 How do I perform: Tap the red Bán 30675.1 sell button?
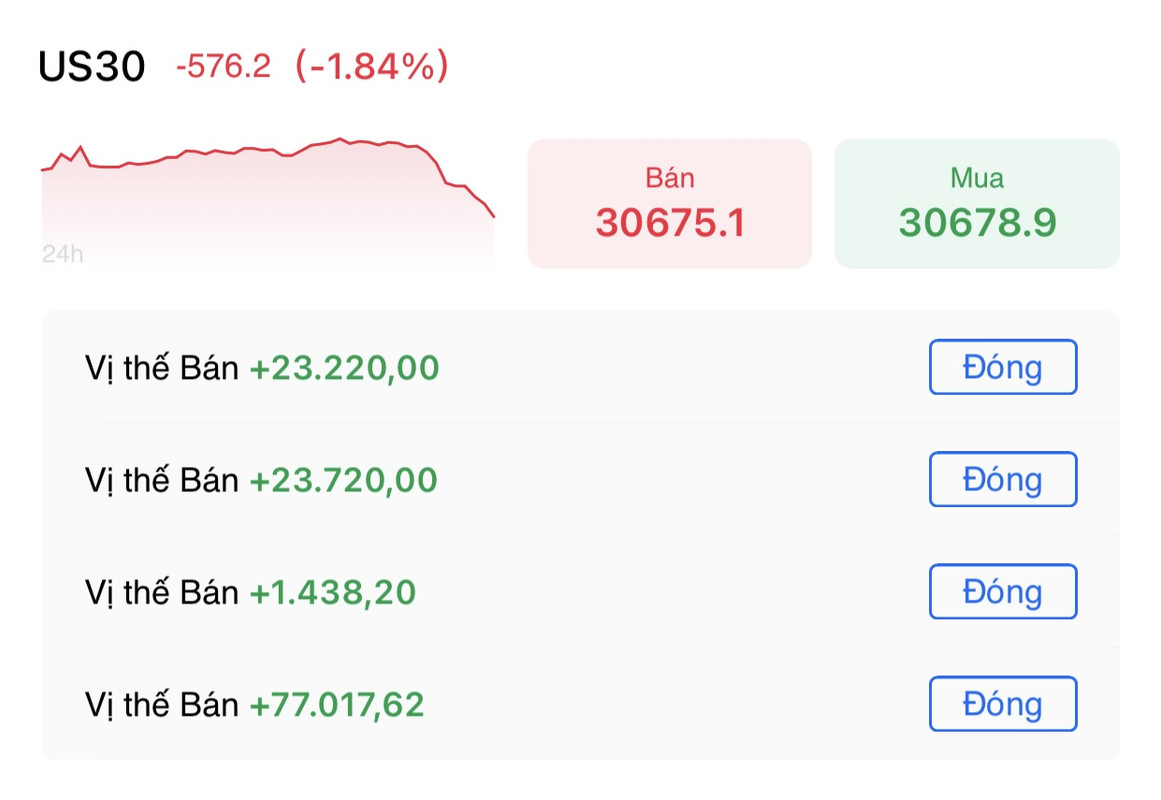669,204
